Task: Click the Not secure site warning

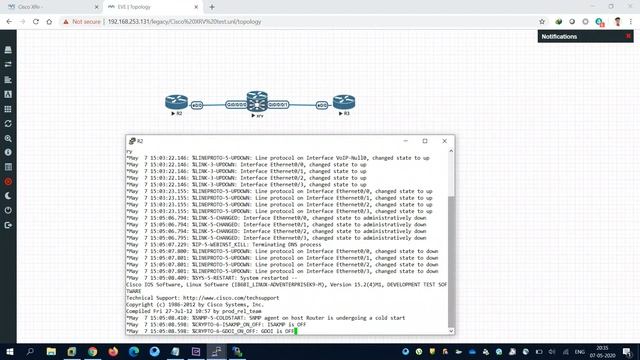Action: (82, 22)
